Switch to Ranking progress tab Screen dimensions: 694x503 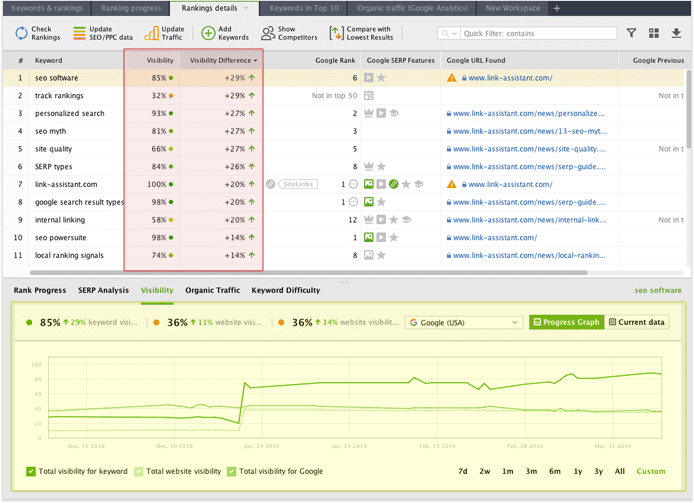(131, 8)
